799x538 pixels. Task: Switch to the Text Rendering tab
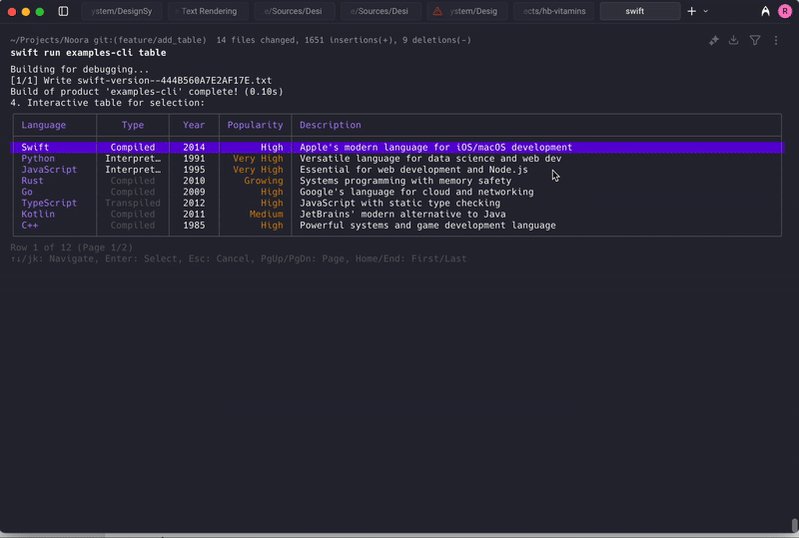[209, 11]
